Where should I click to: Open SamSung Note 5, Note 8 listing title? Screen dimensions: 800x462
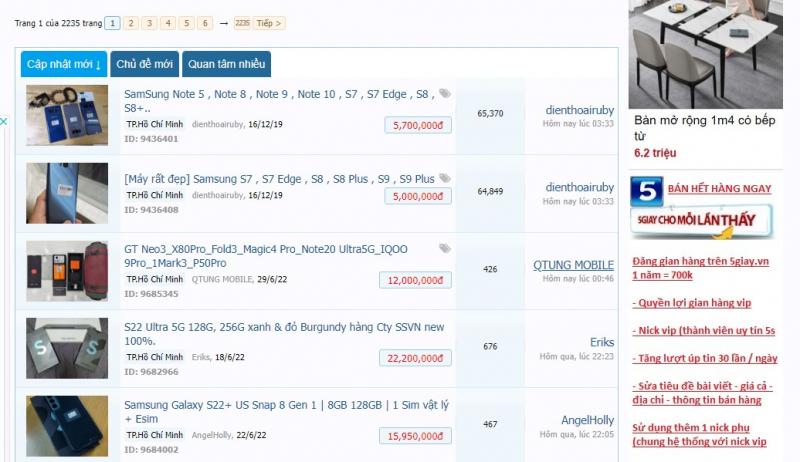tap(279, 101)
